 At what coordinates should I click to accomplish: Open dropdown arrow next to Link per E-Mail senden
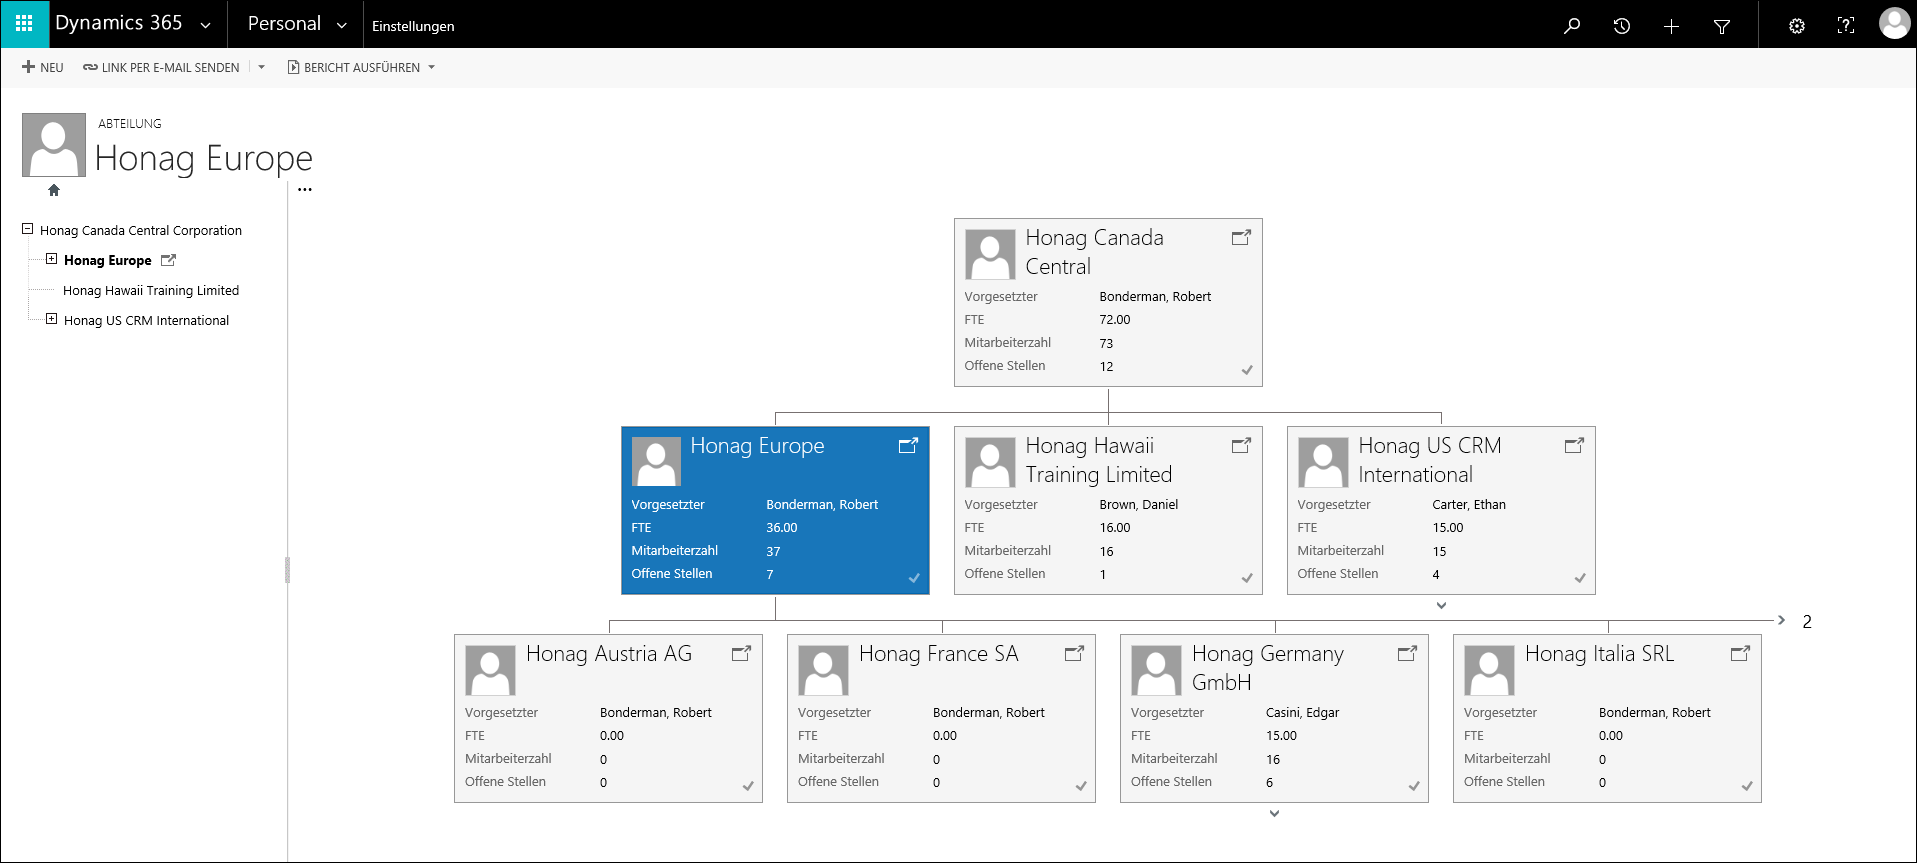coord(262,67)
